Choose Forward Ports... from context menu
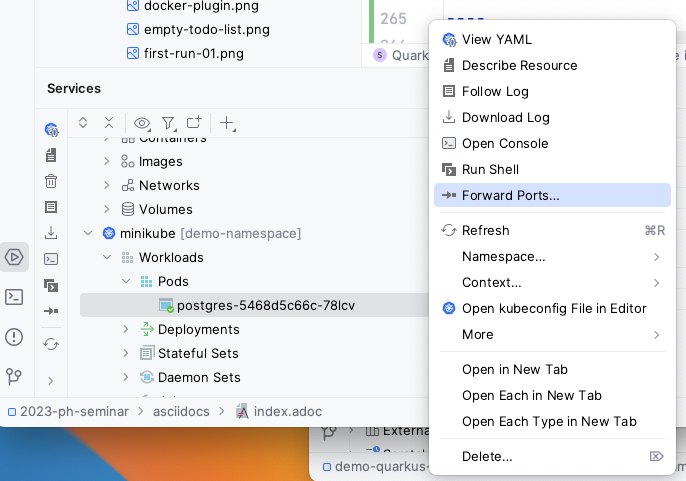This screenshot has width=686, height=481. coord(552,195)
